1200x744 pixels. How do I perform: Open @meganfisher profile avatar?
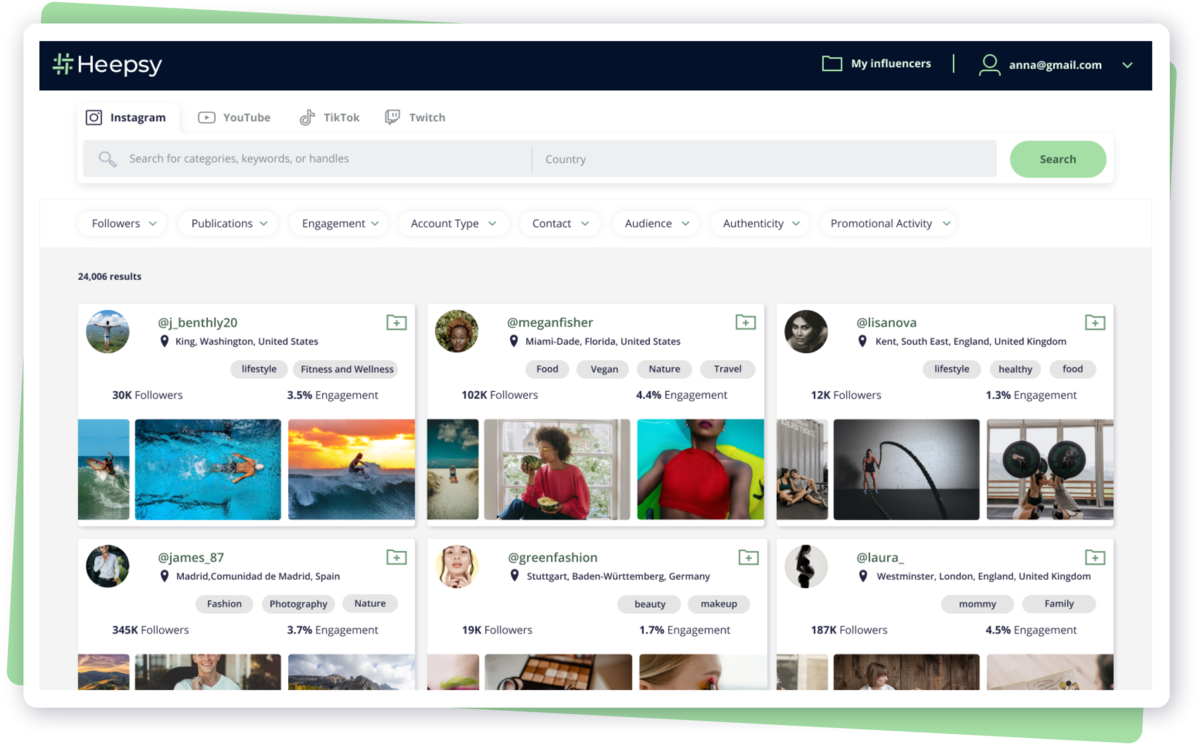(x=457, y=331)
